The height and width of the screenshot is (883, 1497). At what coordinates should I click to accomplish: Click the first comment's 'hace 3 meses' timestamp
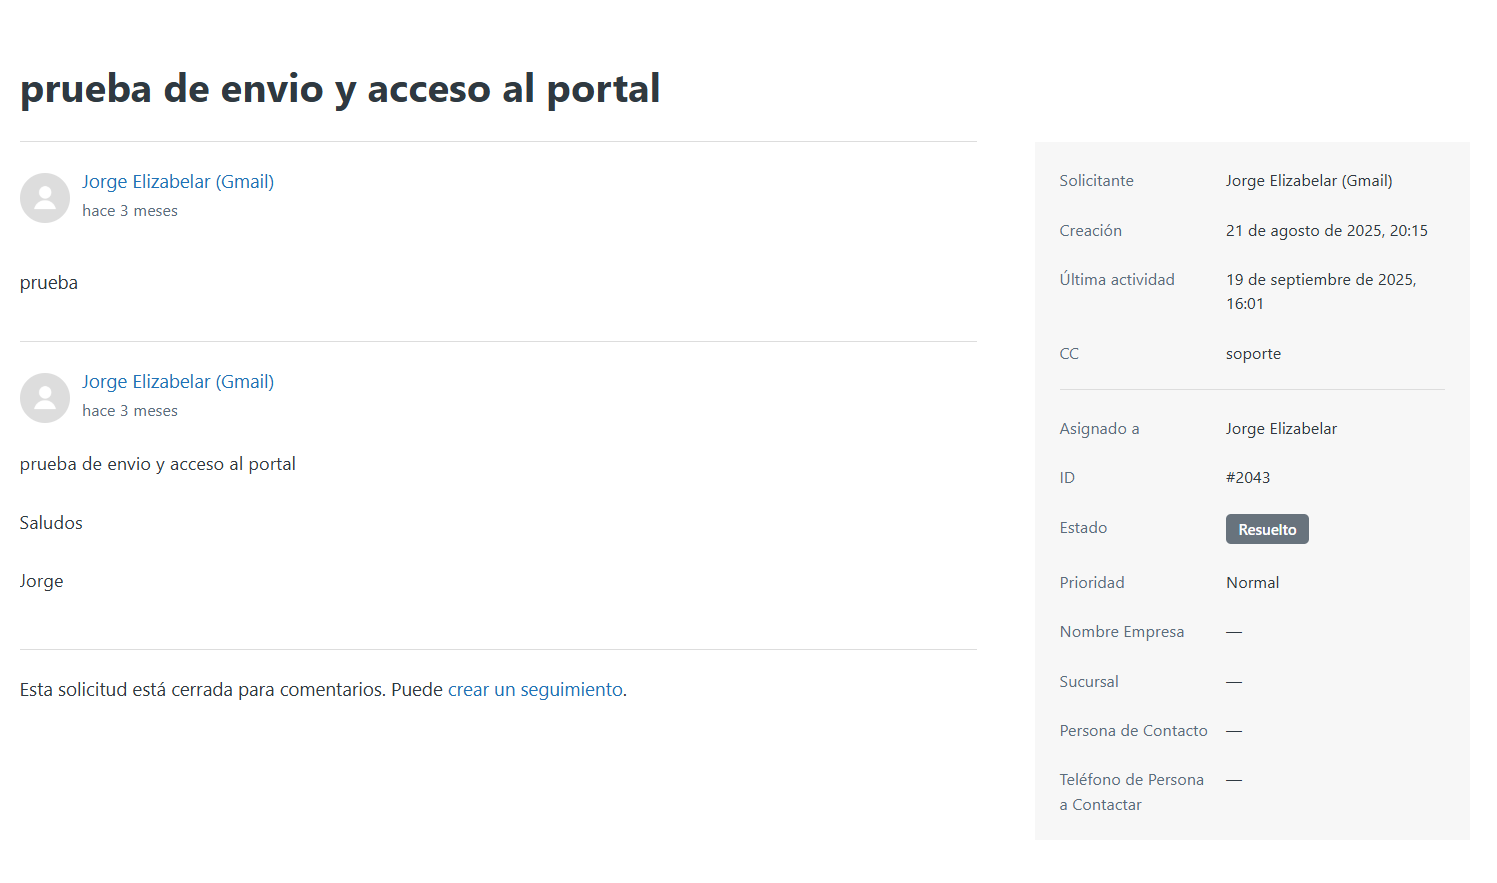130,211
